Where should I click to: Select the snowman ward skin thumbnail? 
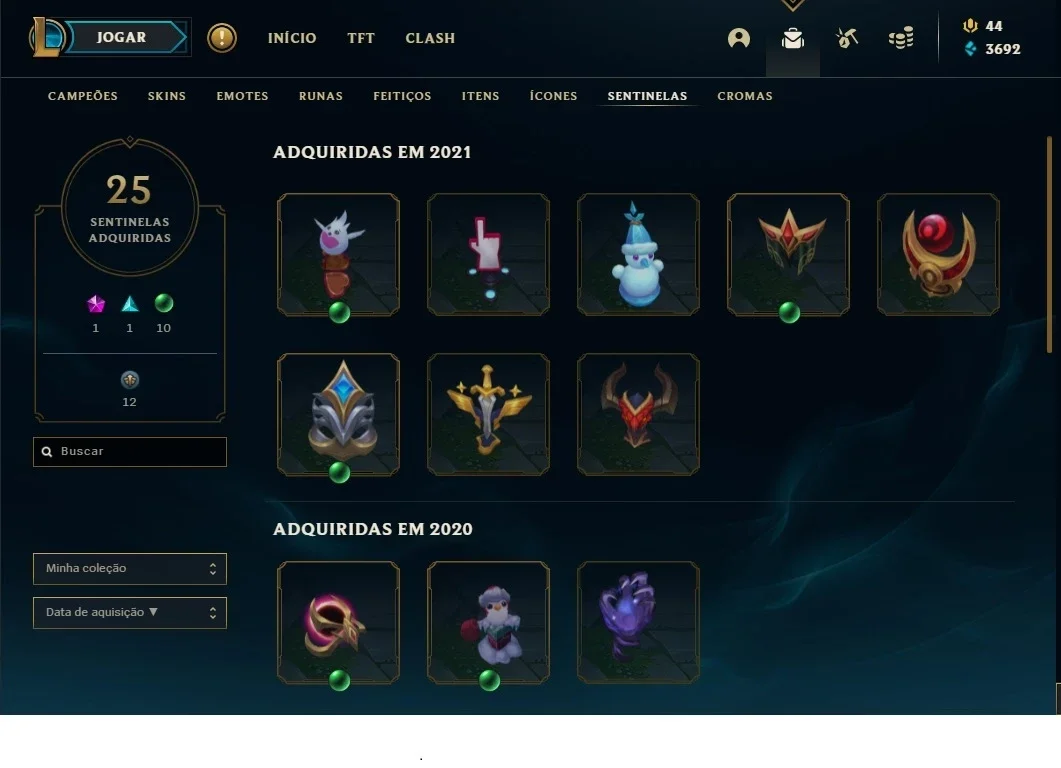coord(638,254)
